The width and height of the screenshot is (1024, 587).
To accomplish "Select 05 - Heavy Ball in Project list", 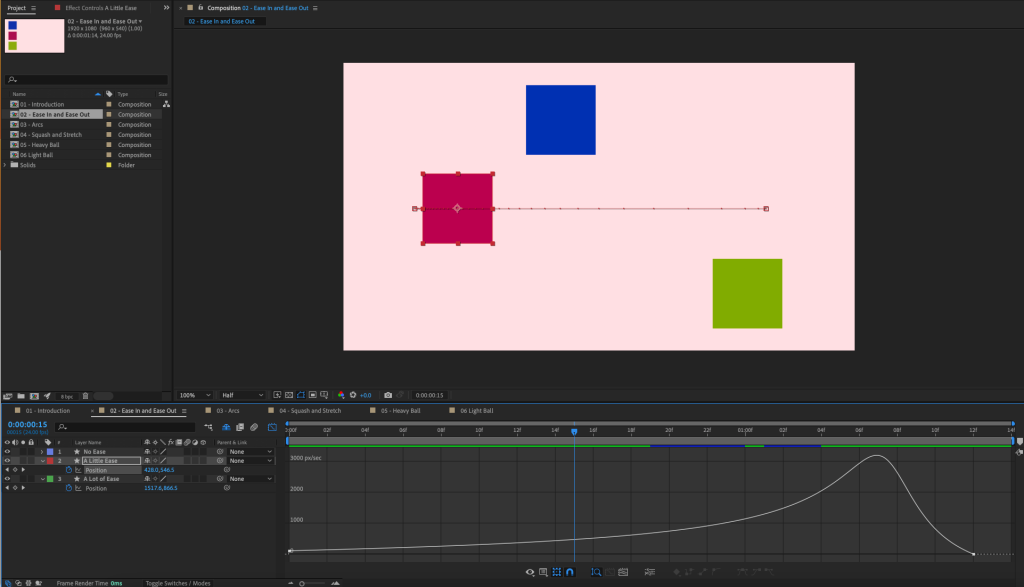I will [x=39, y=145].
